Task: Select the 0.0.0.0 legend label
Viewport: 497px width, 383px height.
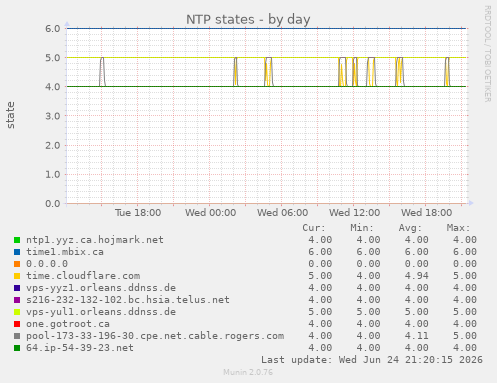Action: click(47, 264)
